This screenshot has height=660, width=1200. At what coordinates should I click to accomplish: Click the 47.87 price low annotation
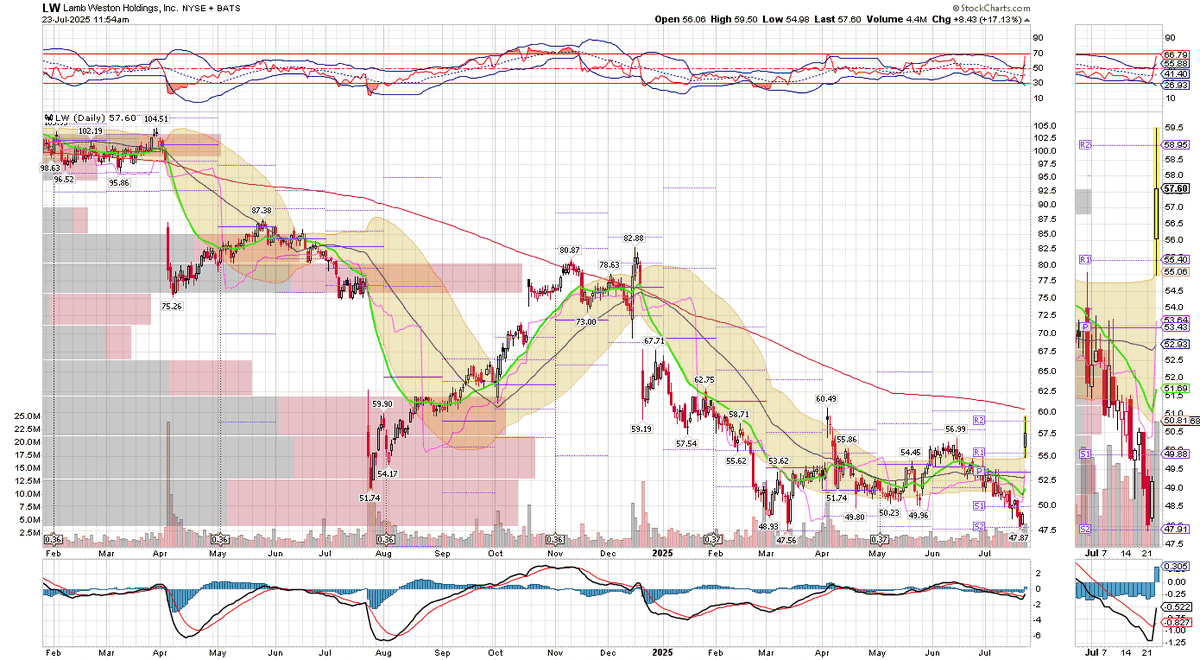[1019, 538]
